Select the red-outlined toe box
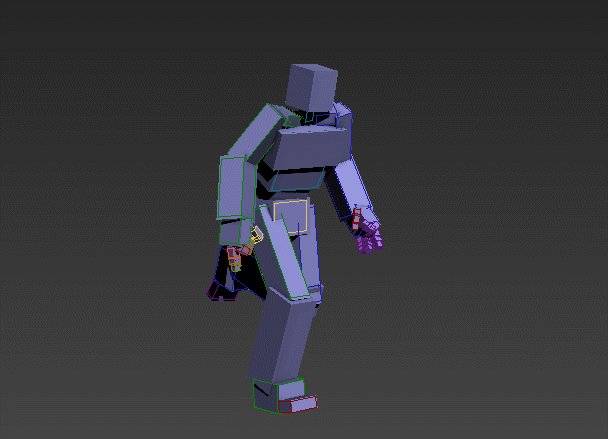The height and width of the screenshot is (439, 608). click(x=298, y=404)
